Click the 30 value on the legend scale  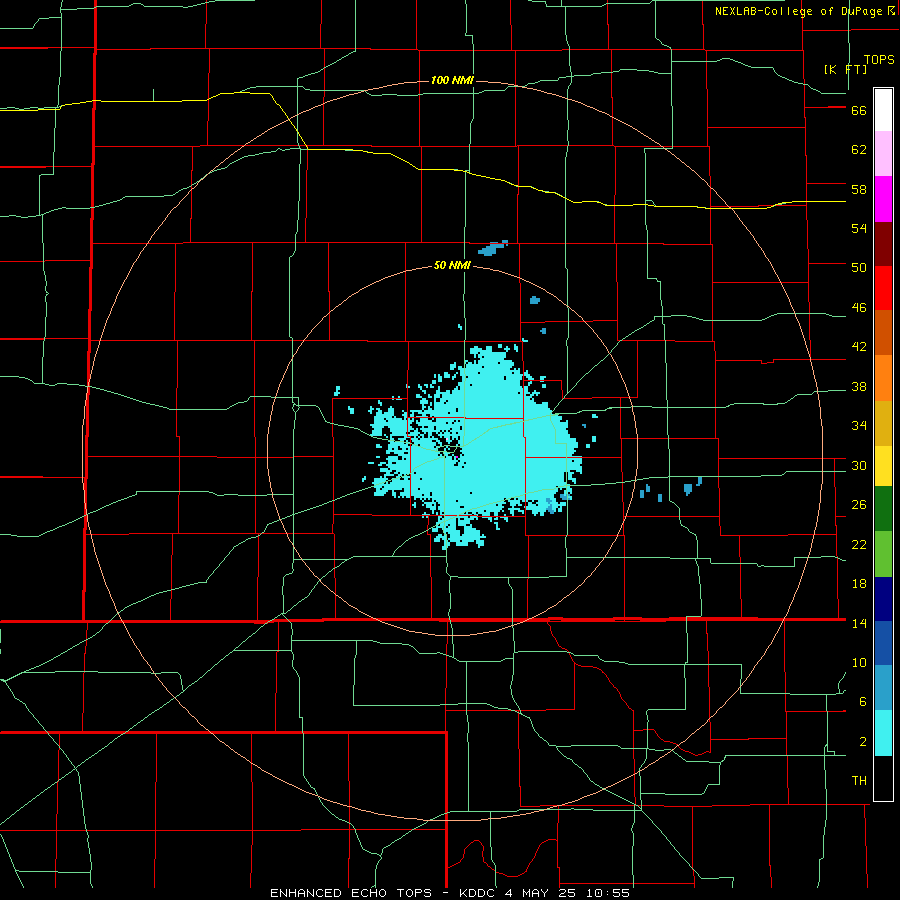point(859,465)
